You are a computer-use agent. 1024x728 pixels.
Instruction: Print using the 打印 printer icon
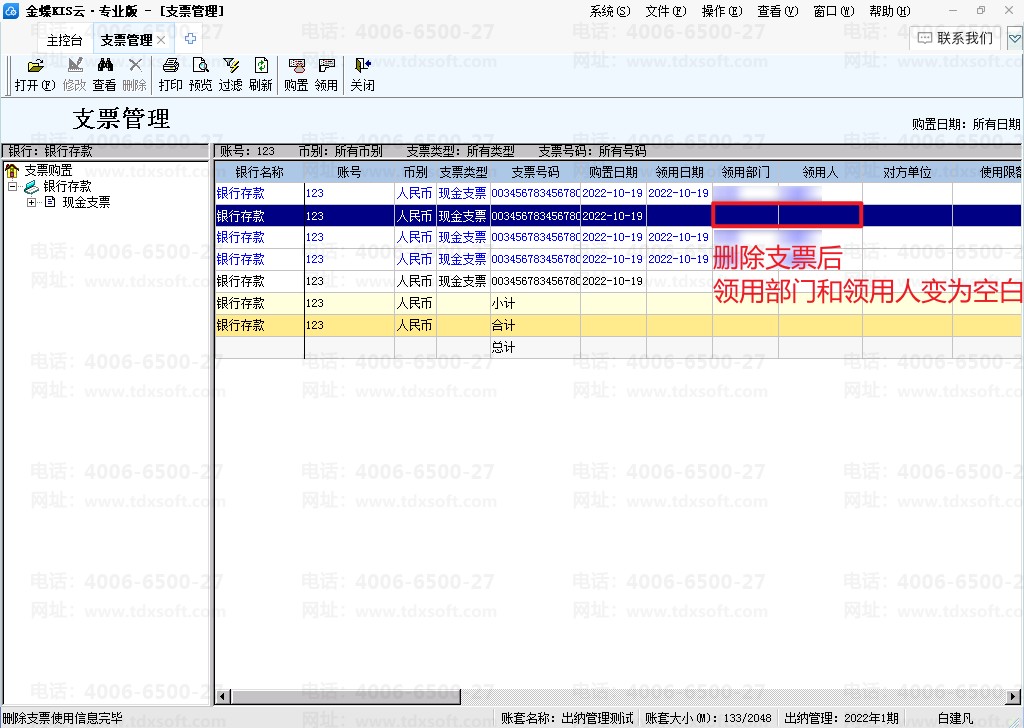tap(170, 65)
